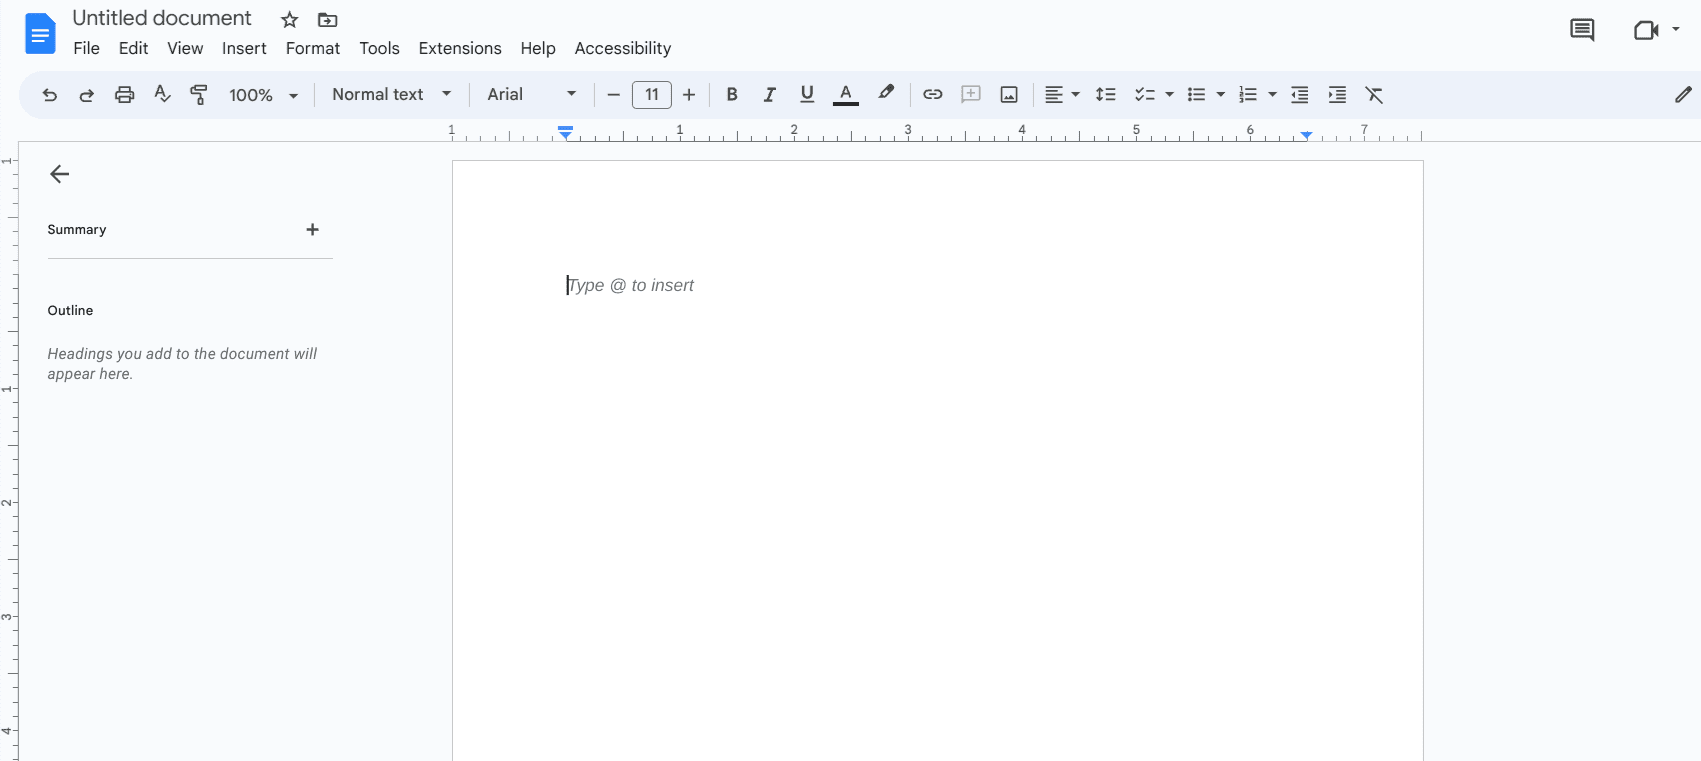Increase font size with plus button
Viewport: 1701px width, 761px height.
689,95
